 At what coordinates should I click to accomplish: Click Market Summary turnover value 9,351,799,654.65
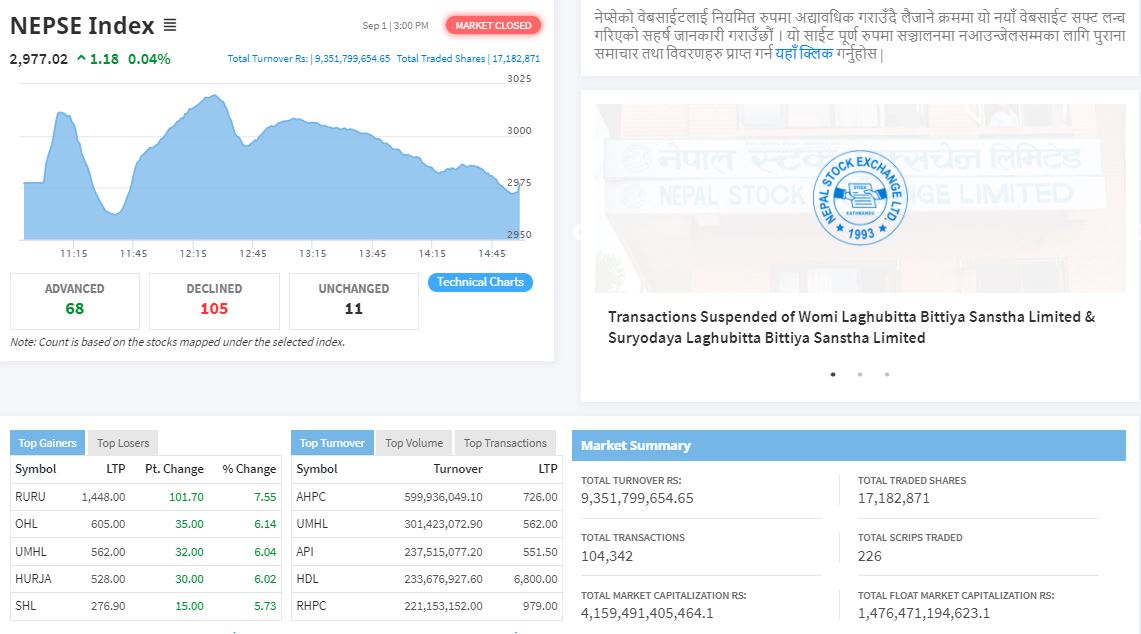pos(637,499)
